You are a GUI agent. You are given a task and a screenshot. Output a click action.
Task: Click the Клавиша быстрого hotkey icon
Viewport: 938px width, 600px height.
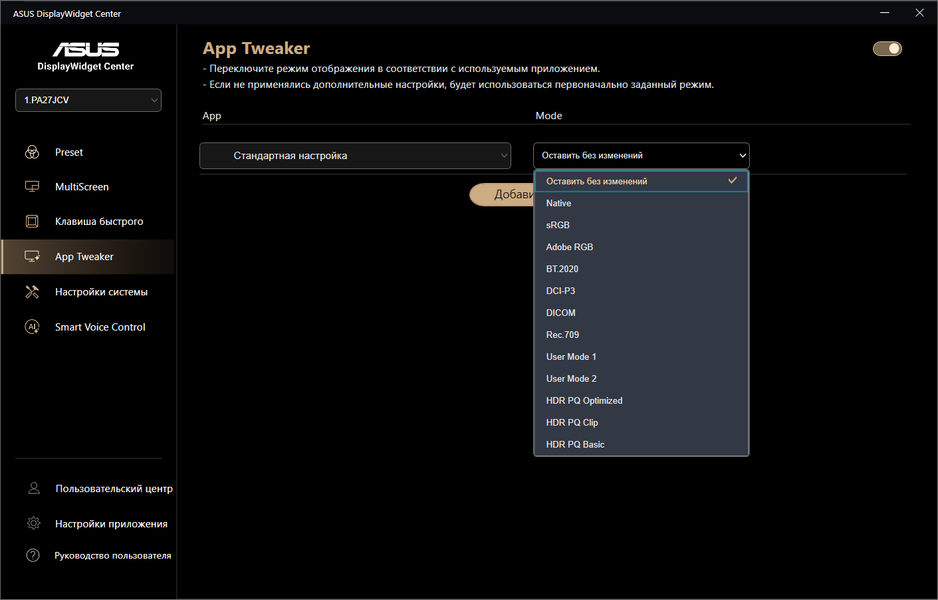(x=32, y=221)
